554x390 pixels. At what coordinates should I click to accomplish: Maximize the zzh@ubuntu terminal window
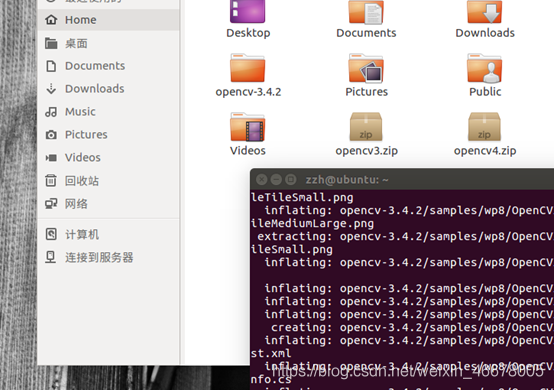tap(290, 179)
